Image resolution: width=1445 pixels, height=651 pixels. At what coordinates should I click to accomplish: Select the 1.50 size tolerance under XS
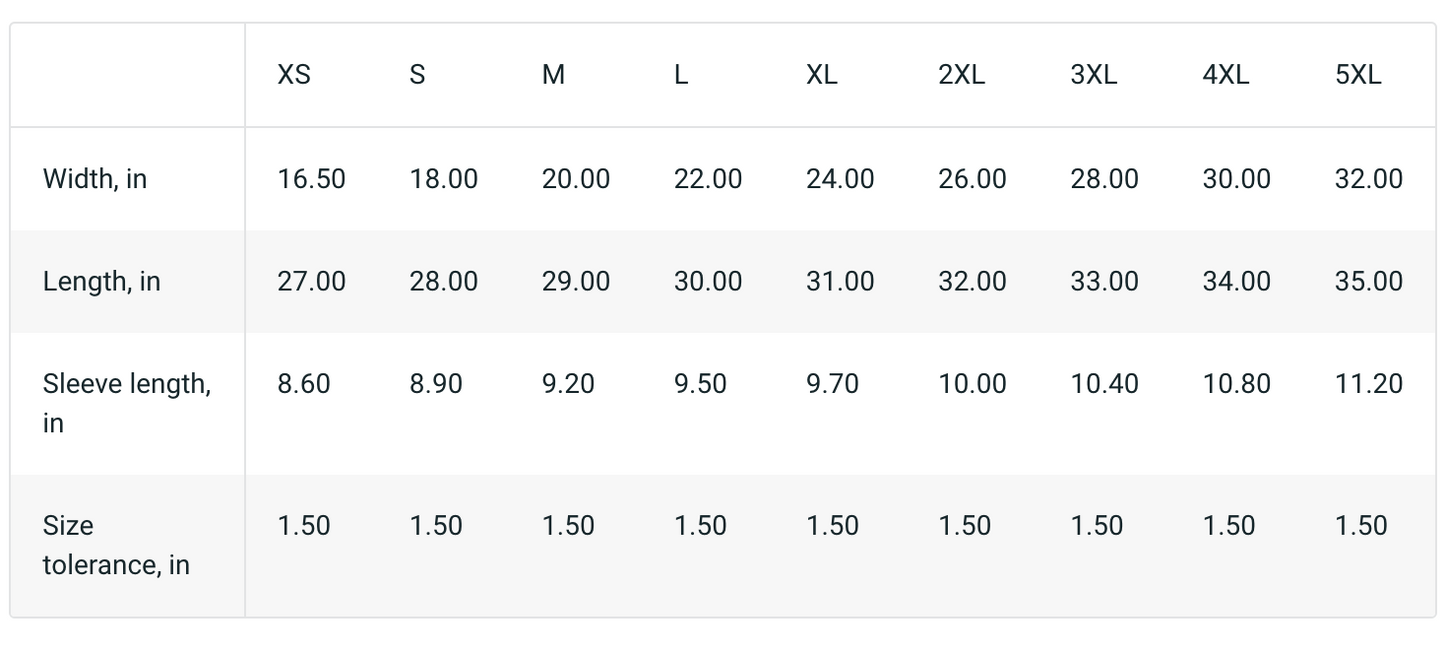(304, 526)
